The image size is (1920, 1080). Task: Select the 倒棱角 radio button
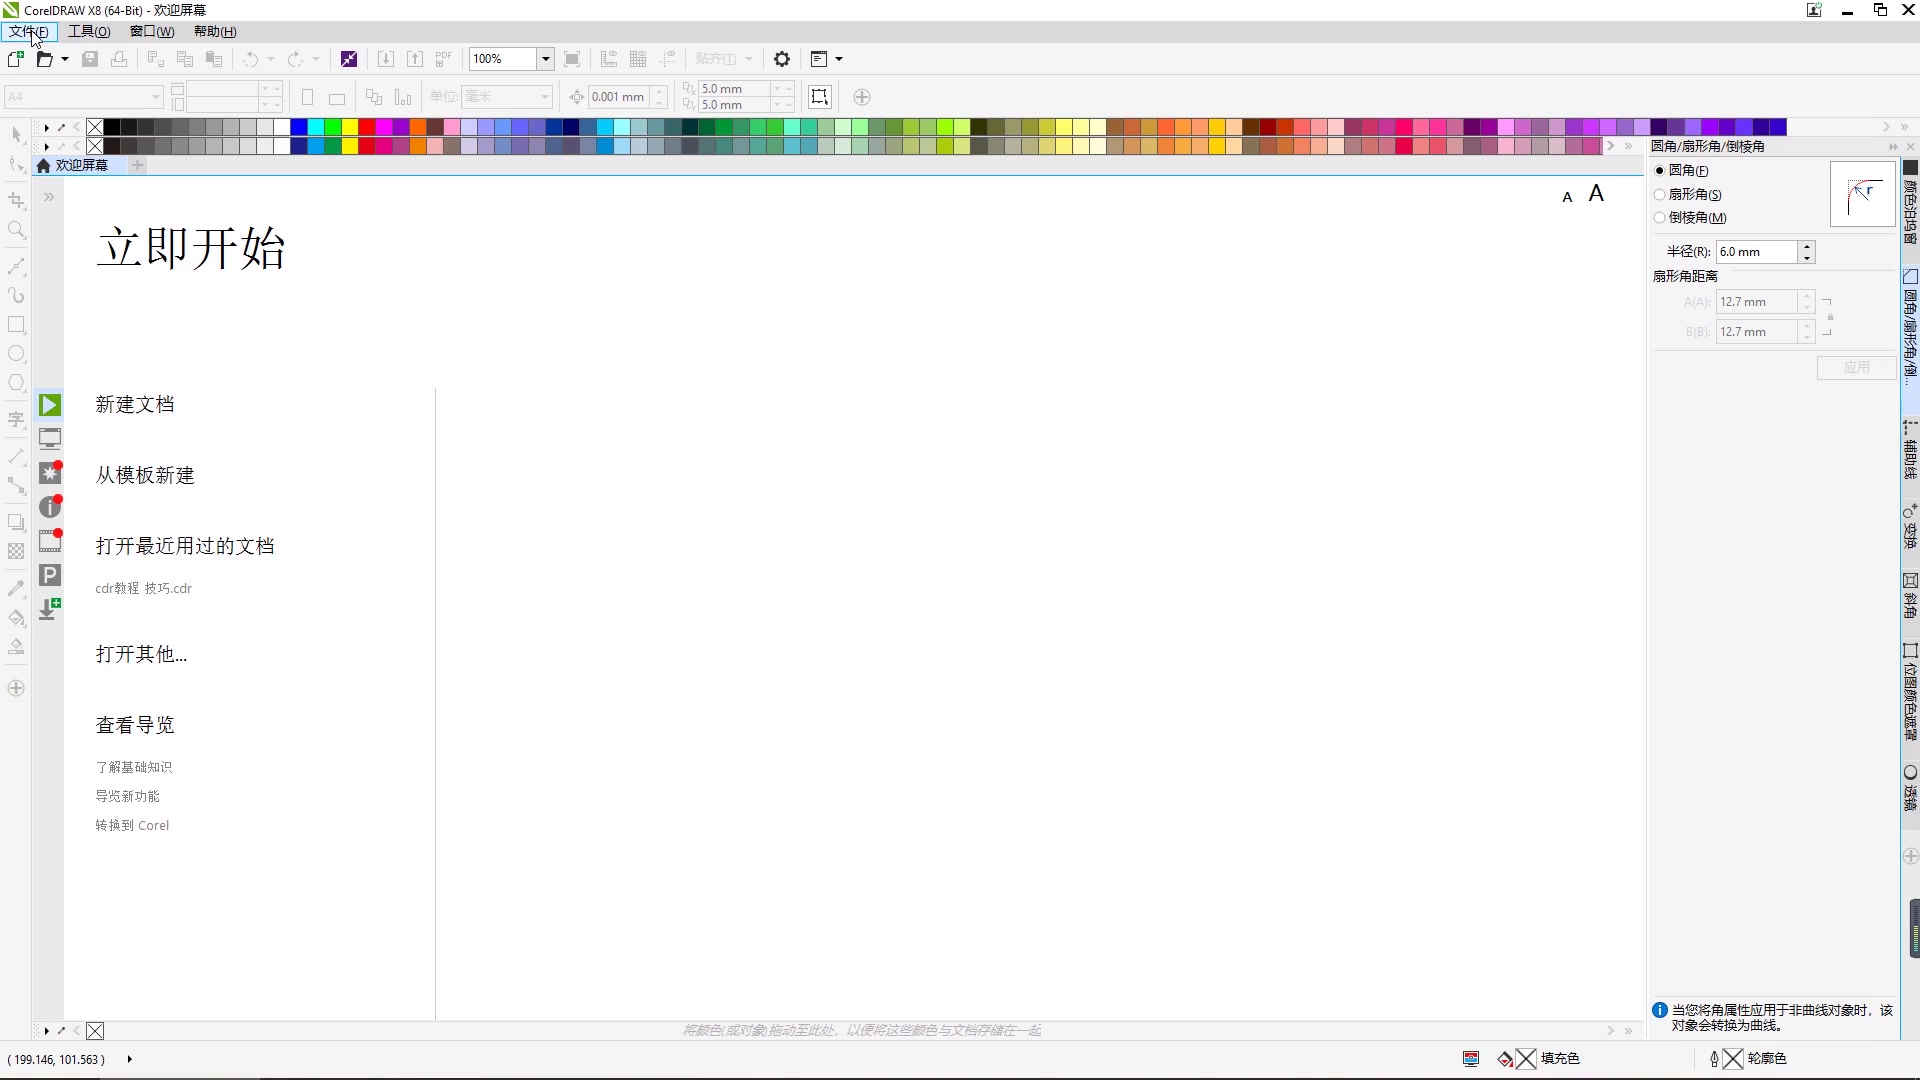(x=1660, y=218)
